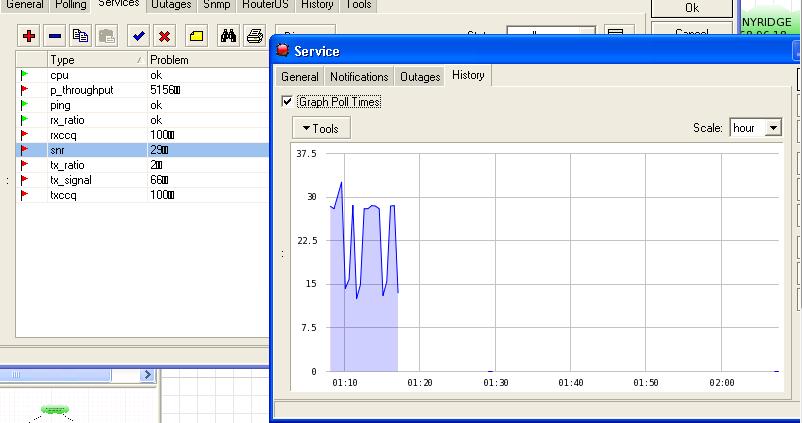This screenshot has height=423, width=802.
Task: Toggle the Graph Poll Times checkbox
Action: pyautogui.click(x=287, y=101)
